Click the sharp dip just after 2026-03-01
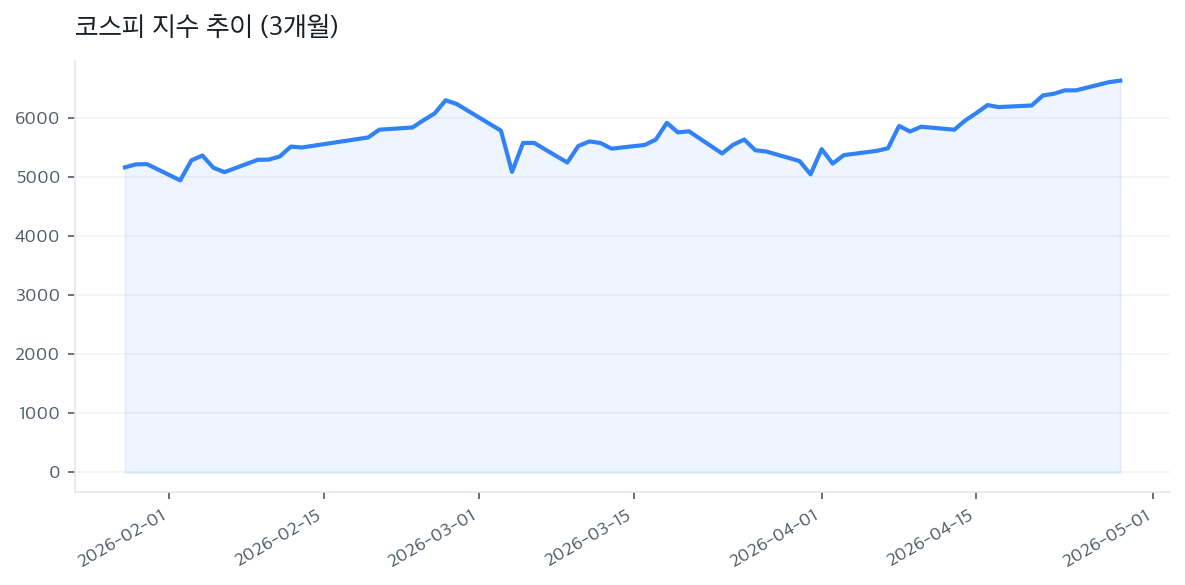 click(x=512, y=172)
